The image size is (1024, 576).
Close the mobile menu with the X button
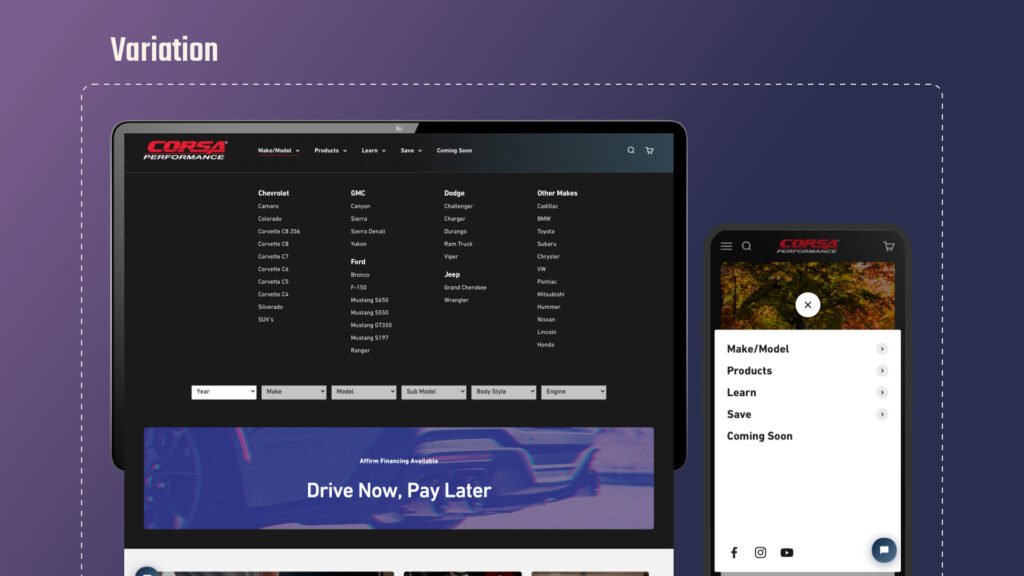[x=808, y=305]
